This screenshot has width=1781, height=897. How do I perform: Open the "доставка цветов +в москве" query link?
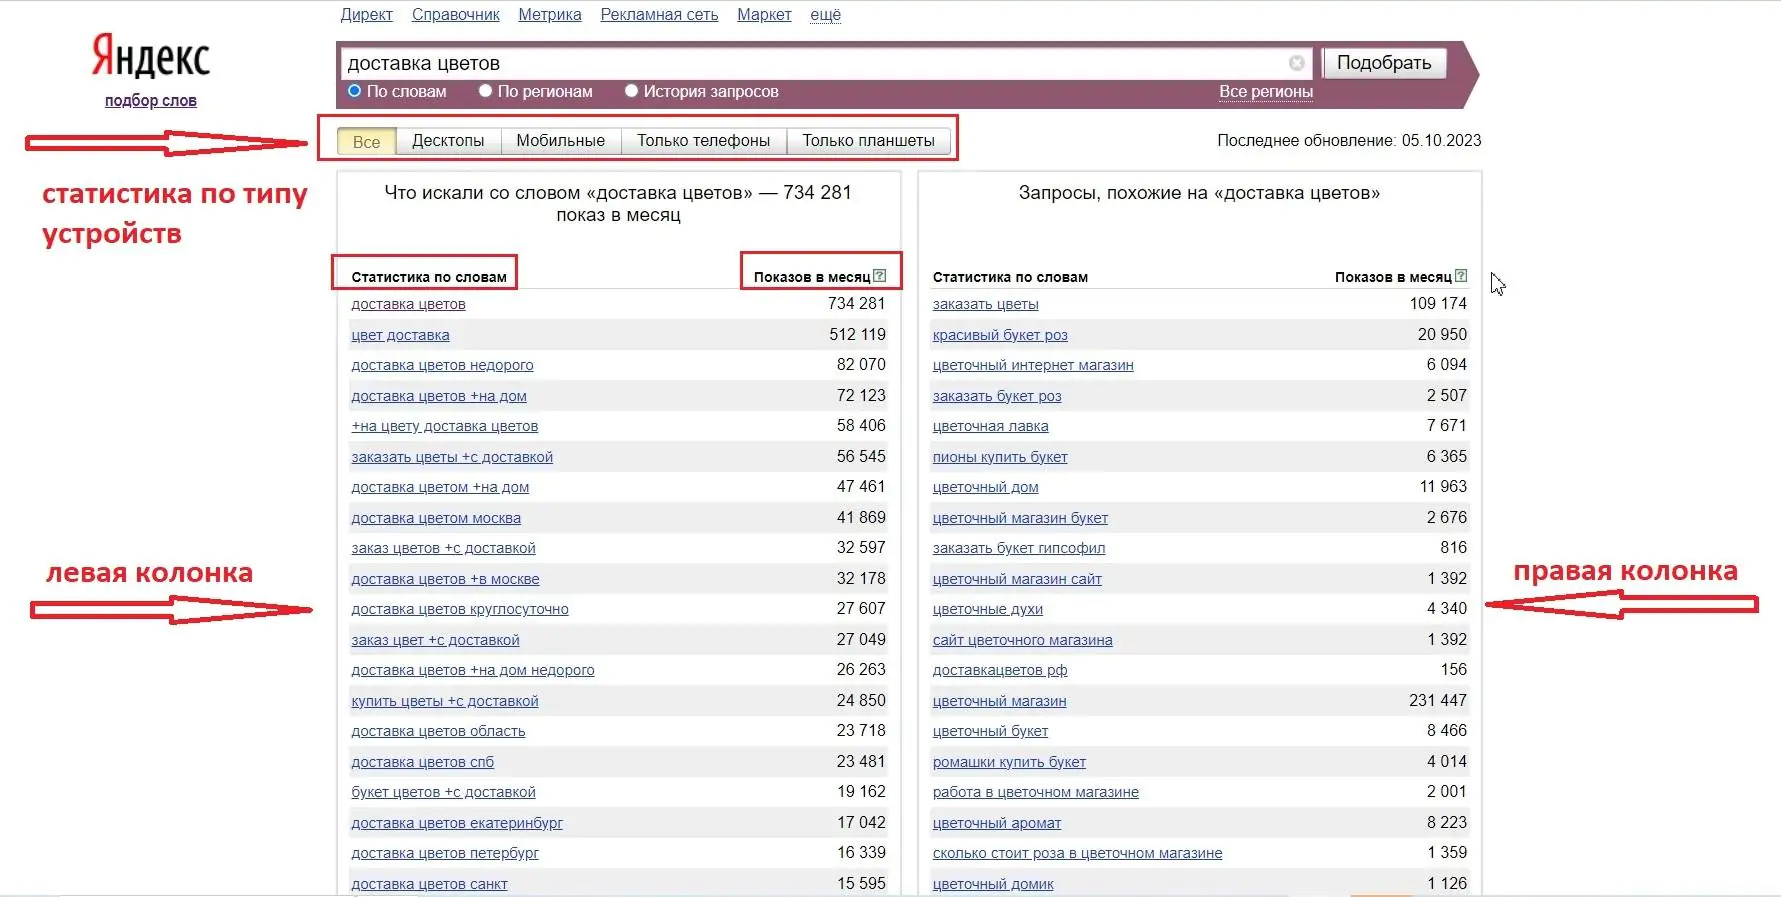coord(445,579)
